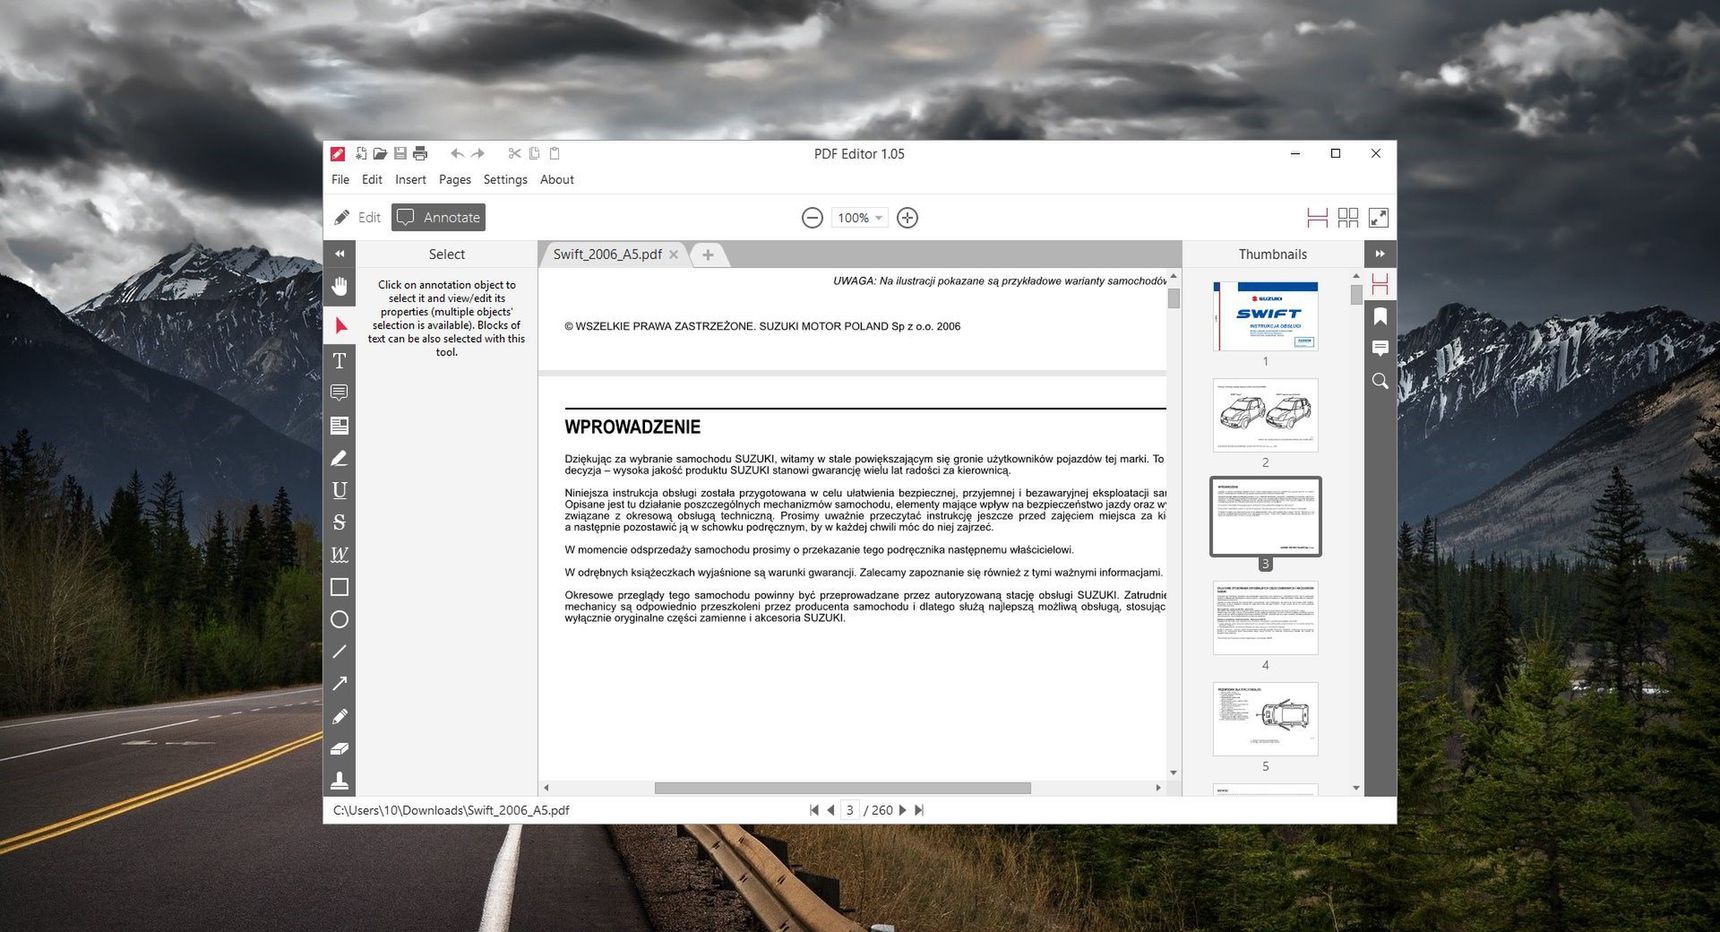Select the Strikethrough text tool

[340, 522]
